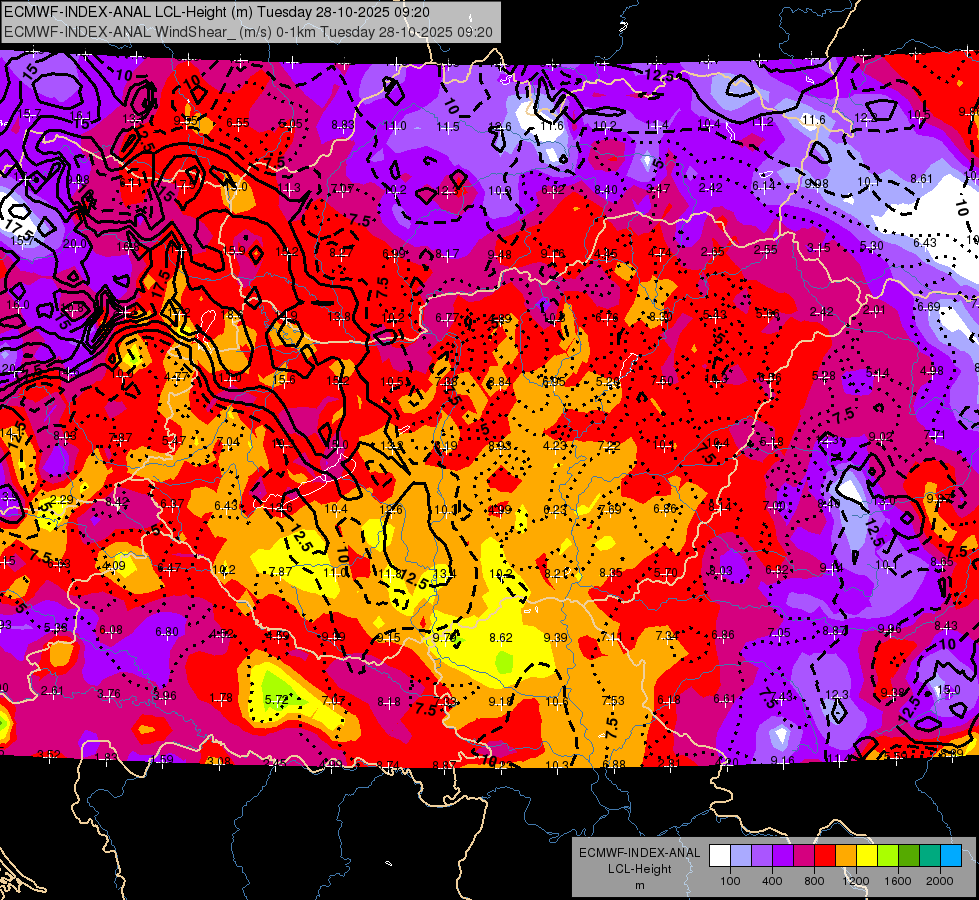Click the grid value '5.72'
Image resolution: width=979 pixels, height=900 pixels.
(x=276, y=700)
